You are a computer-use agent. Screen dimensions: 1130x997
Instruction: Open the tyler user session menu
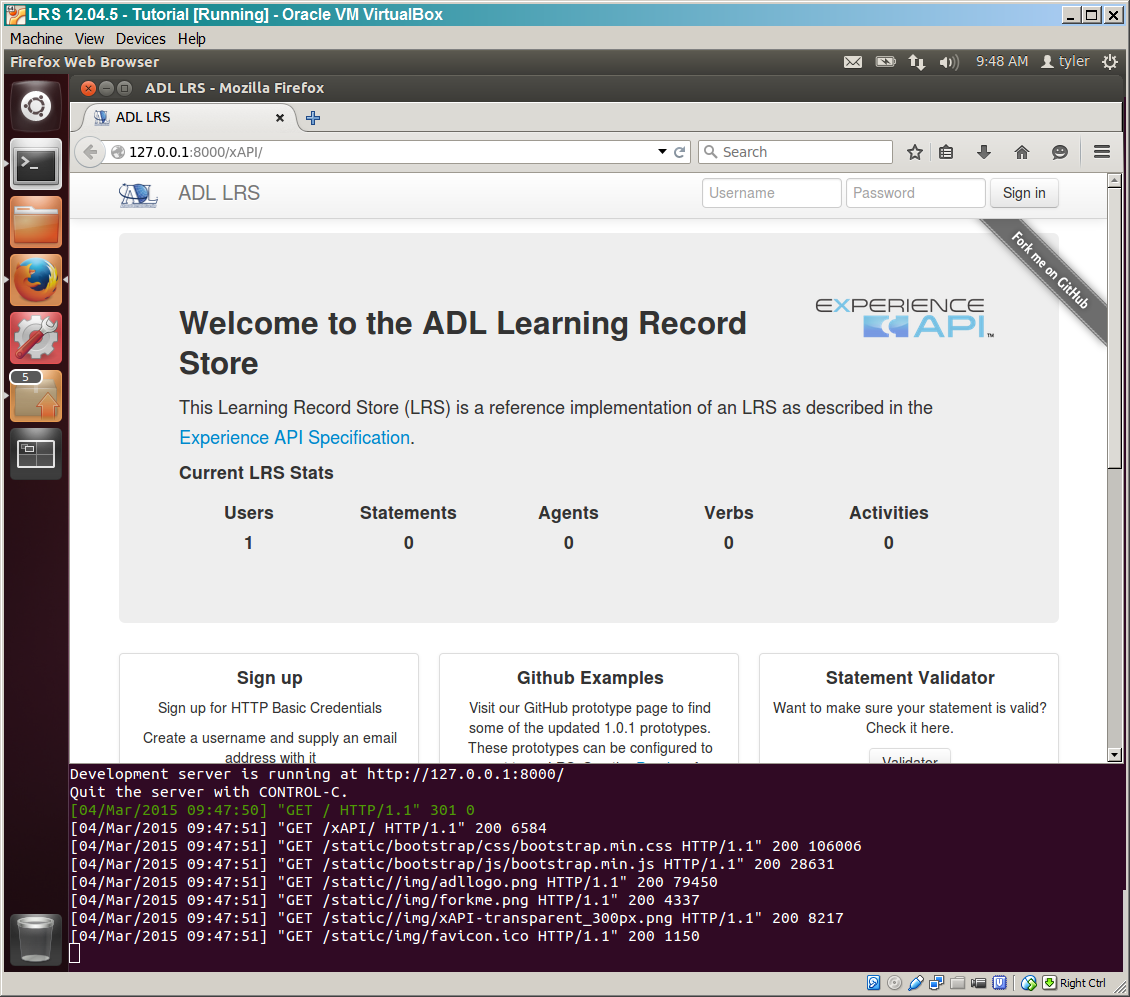click(x=1065, y=62)
